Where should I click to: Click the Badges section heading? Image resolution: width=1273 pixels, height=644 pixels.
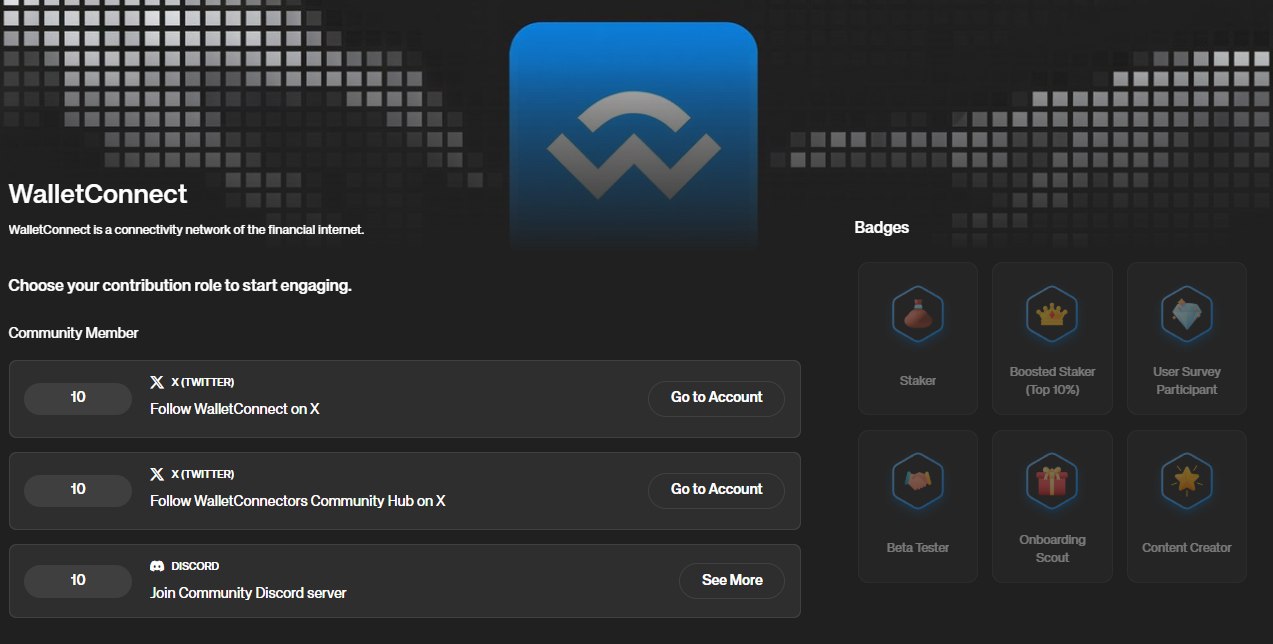pyautogui.click(x=881, y=227)
